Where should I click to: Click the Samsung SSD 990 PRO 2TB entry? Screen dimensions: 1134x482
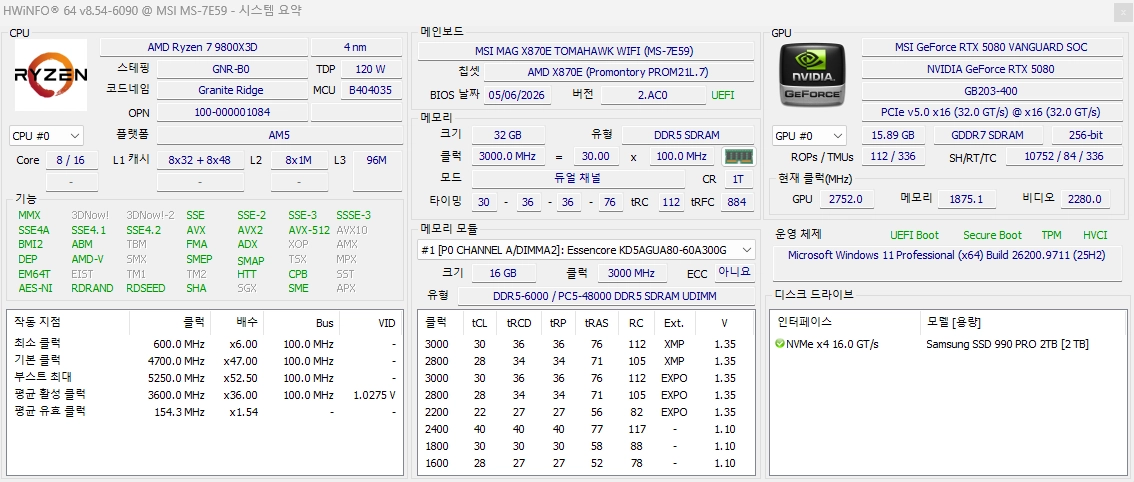(1007, 344)
